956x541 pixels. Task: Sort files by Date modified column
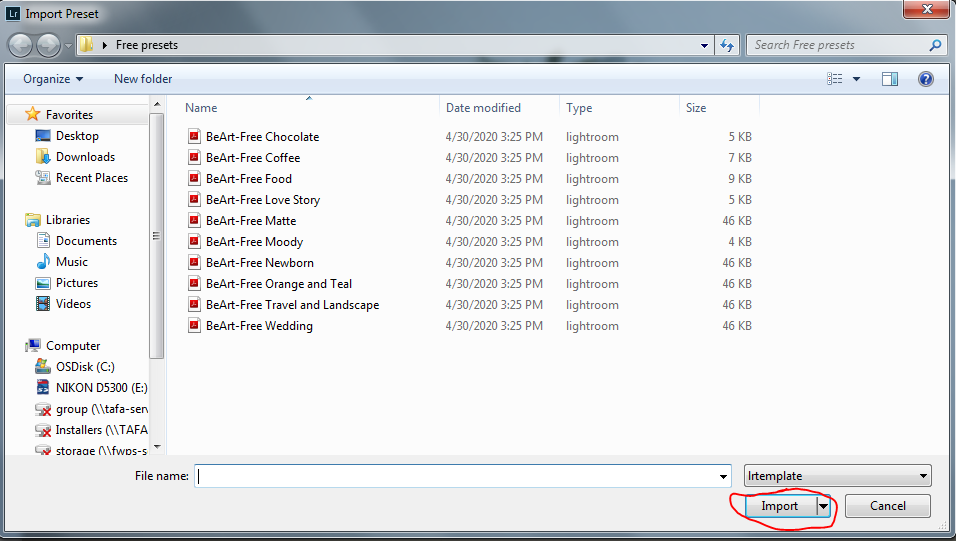coord(483,108)
